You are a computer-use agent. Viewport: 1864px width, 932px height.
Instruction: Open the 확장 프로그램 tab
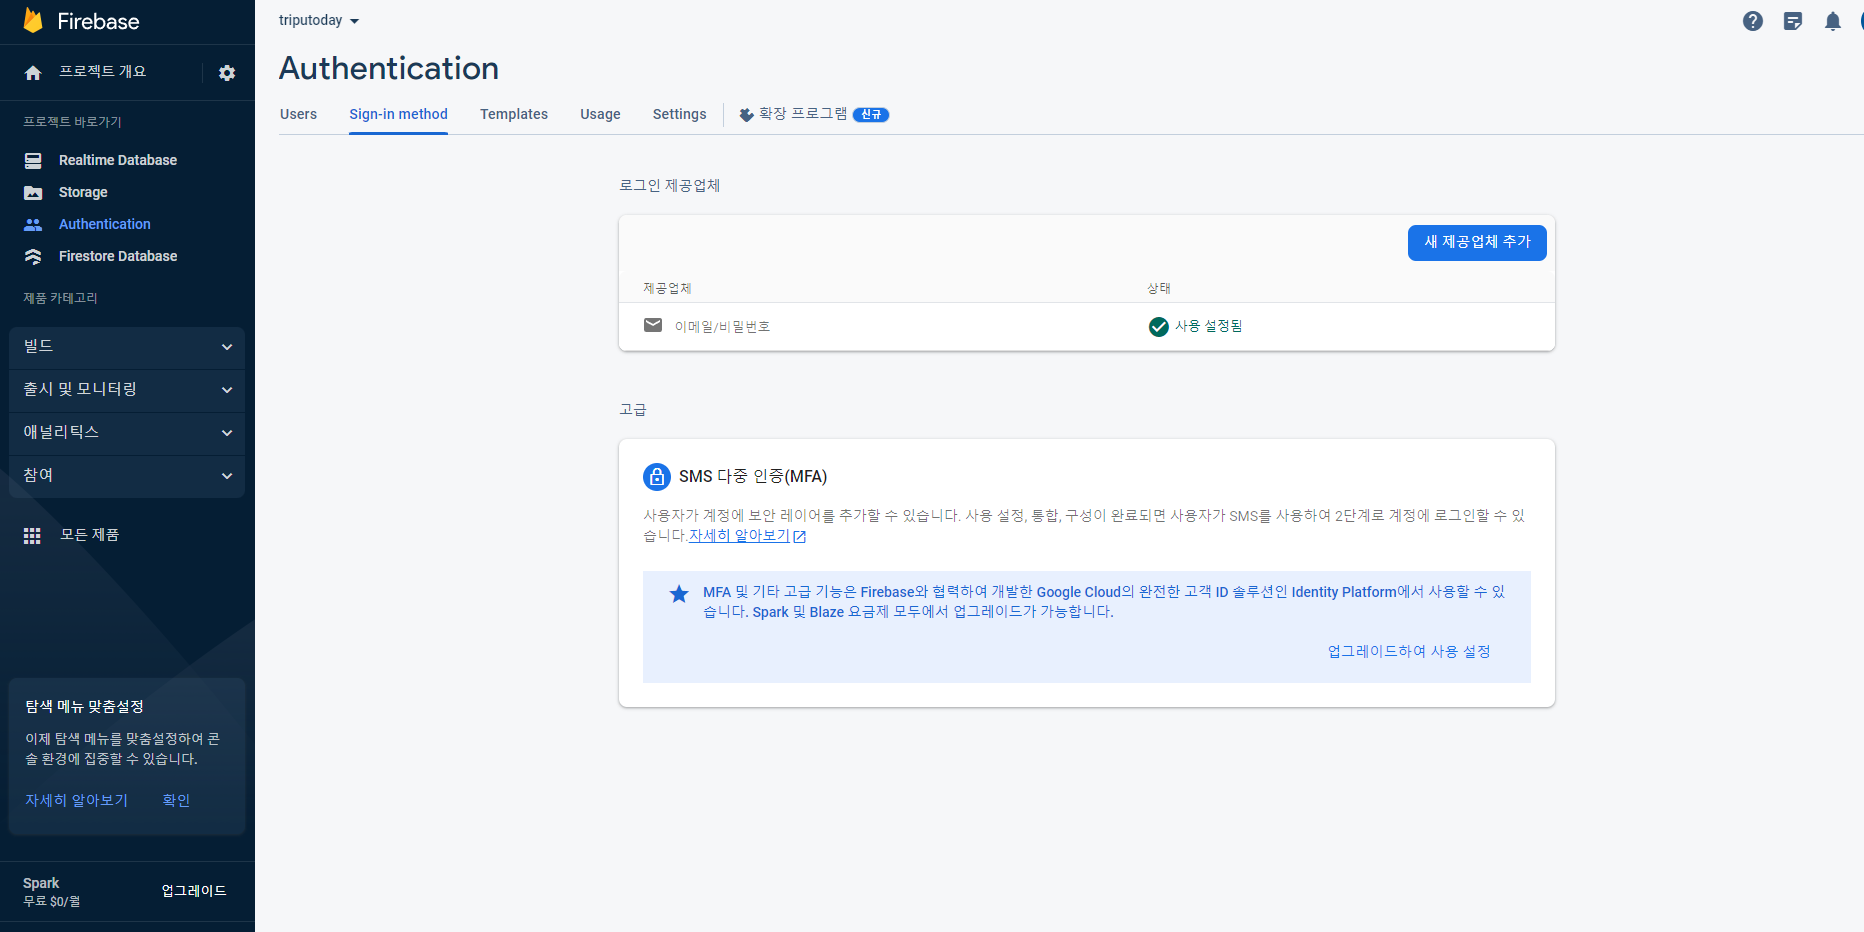(814, 114)
